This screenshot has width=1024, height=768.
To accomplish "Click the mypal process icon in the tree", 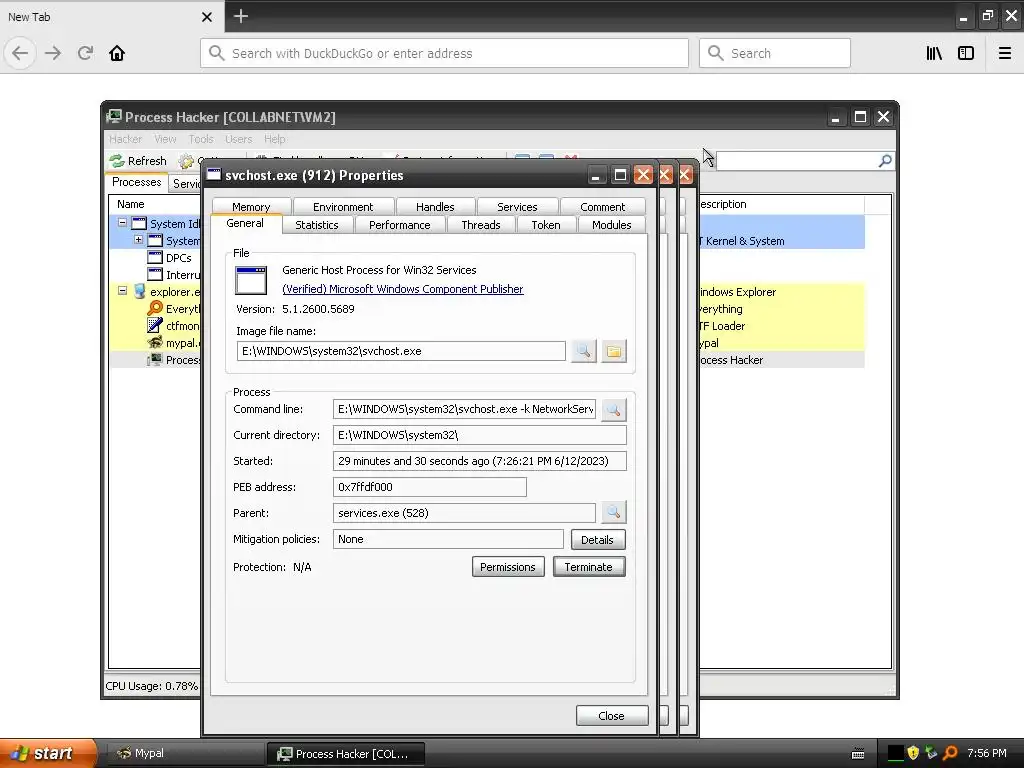I will (155, 342).
